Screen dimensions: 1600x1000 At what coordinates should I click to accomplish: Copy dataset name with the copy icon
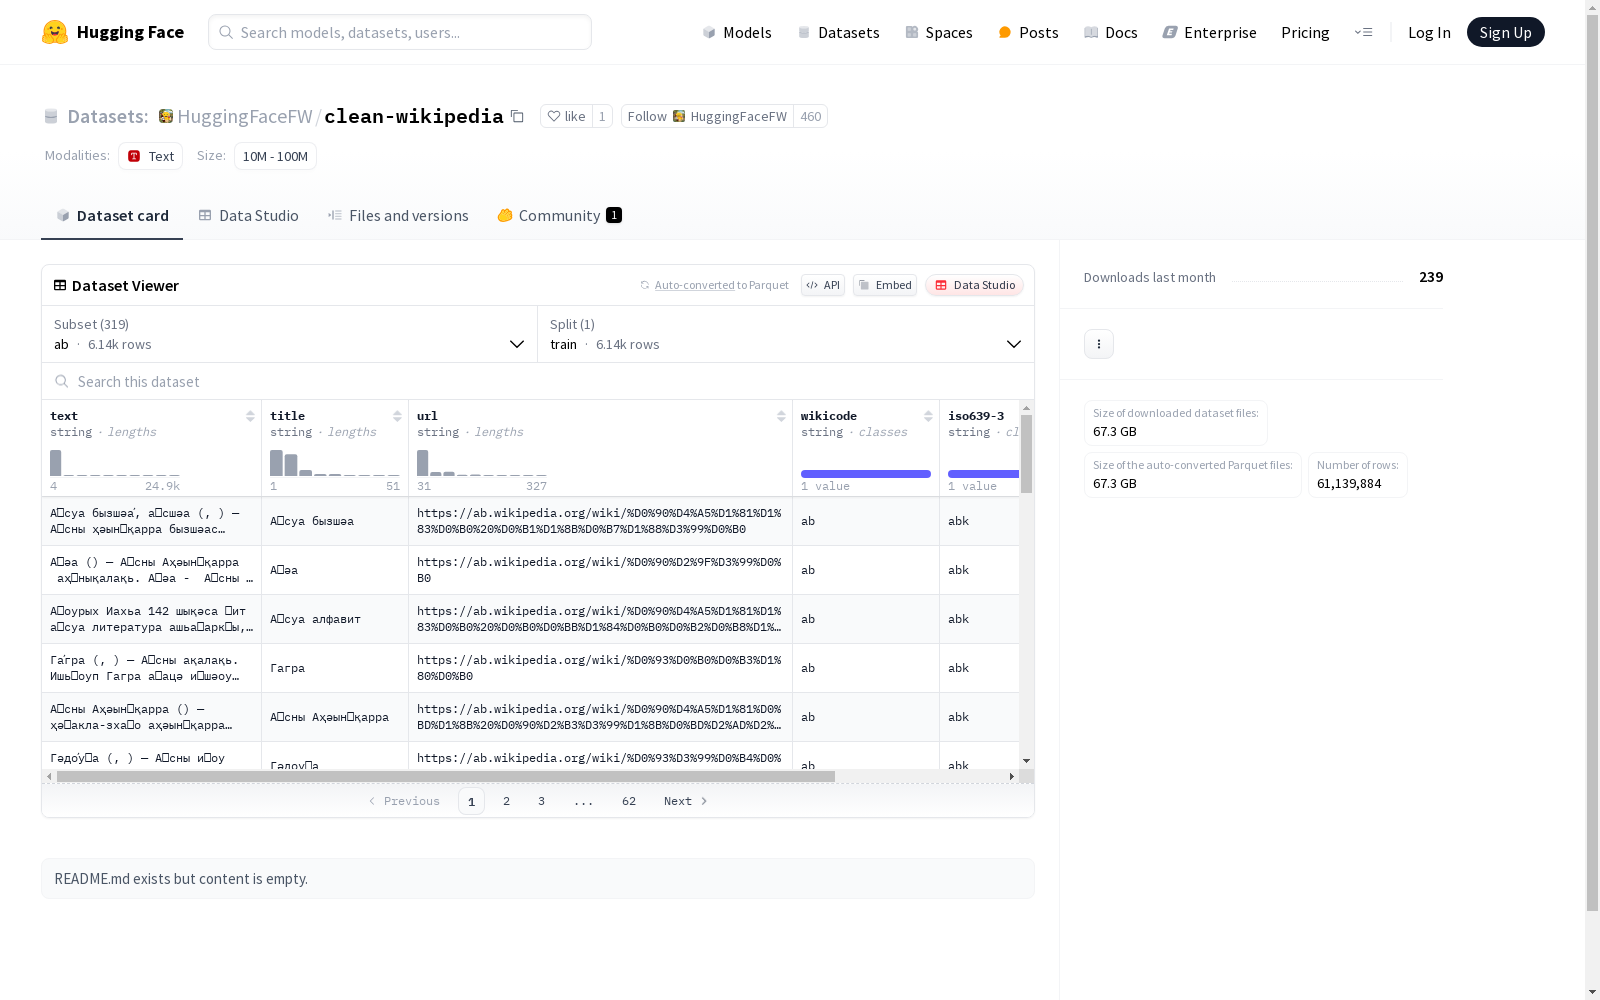point(517,116)
